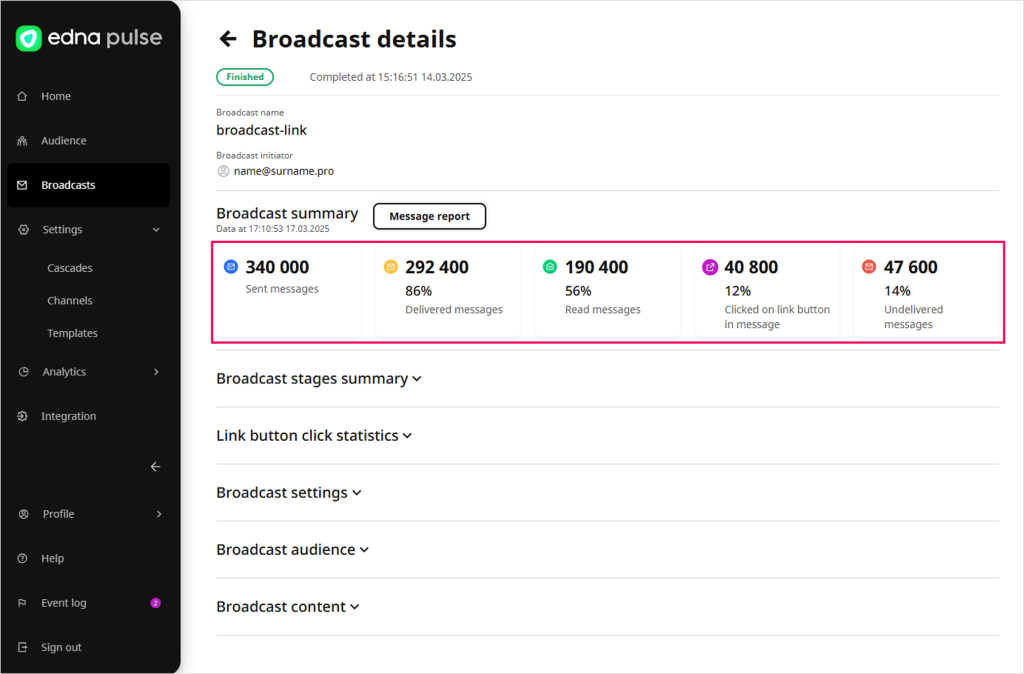Go to Audience in the sidebar
The height and width of the screenshot is (674, 1024).
63,141
